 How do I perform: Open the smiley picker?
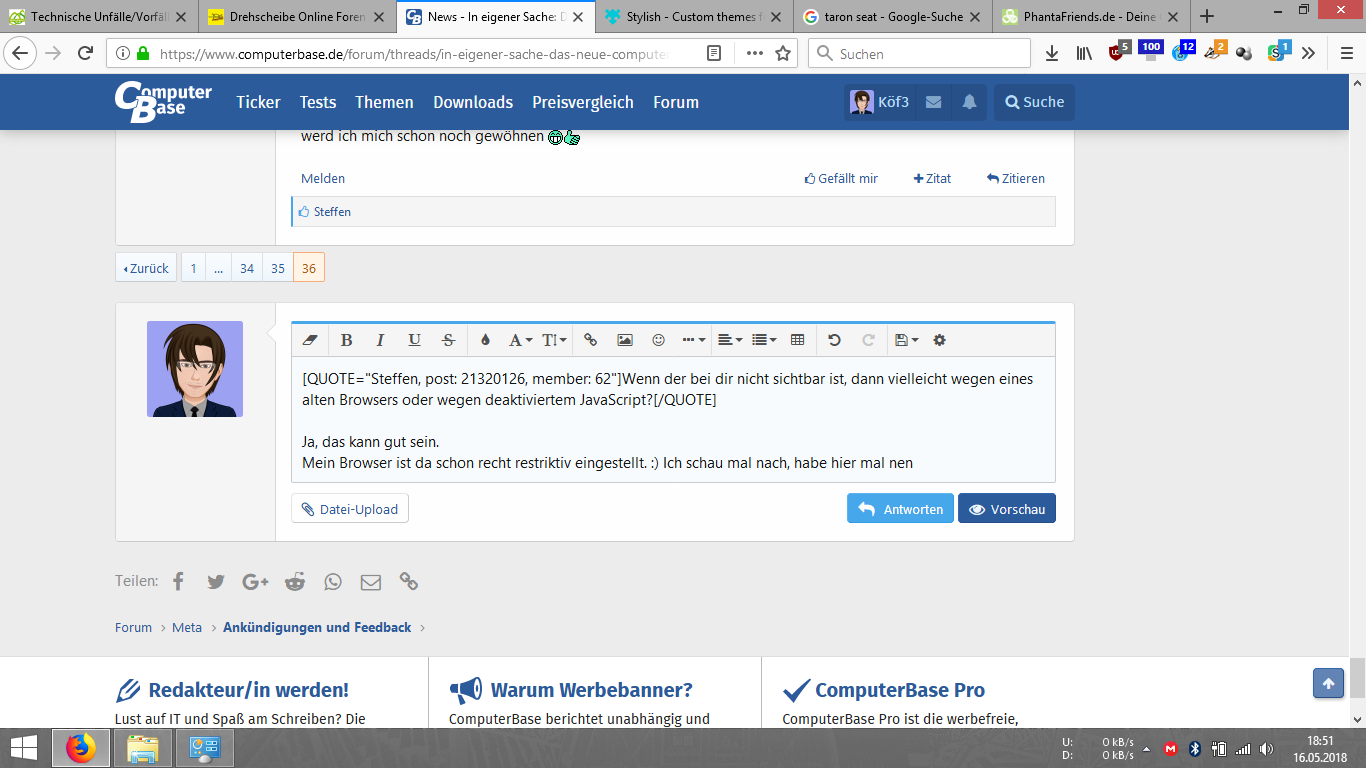(x=658, y=340)
